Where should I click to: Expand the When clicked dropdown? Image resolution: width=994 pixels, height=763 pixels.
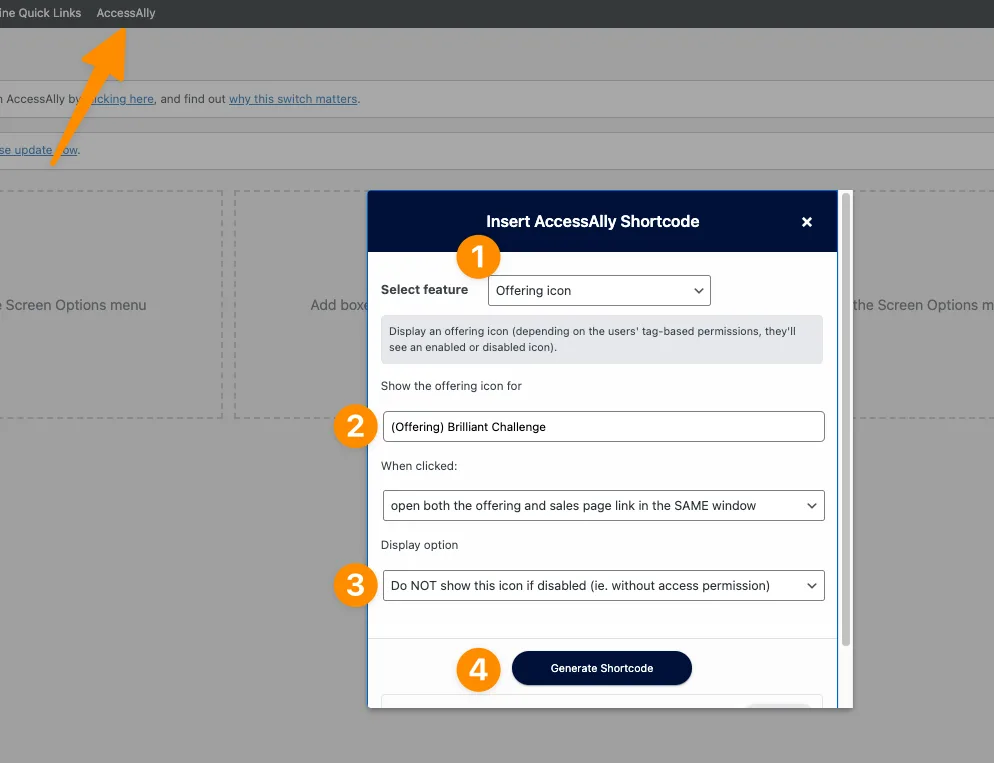click(603, 506)
